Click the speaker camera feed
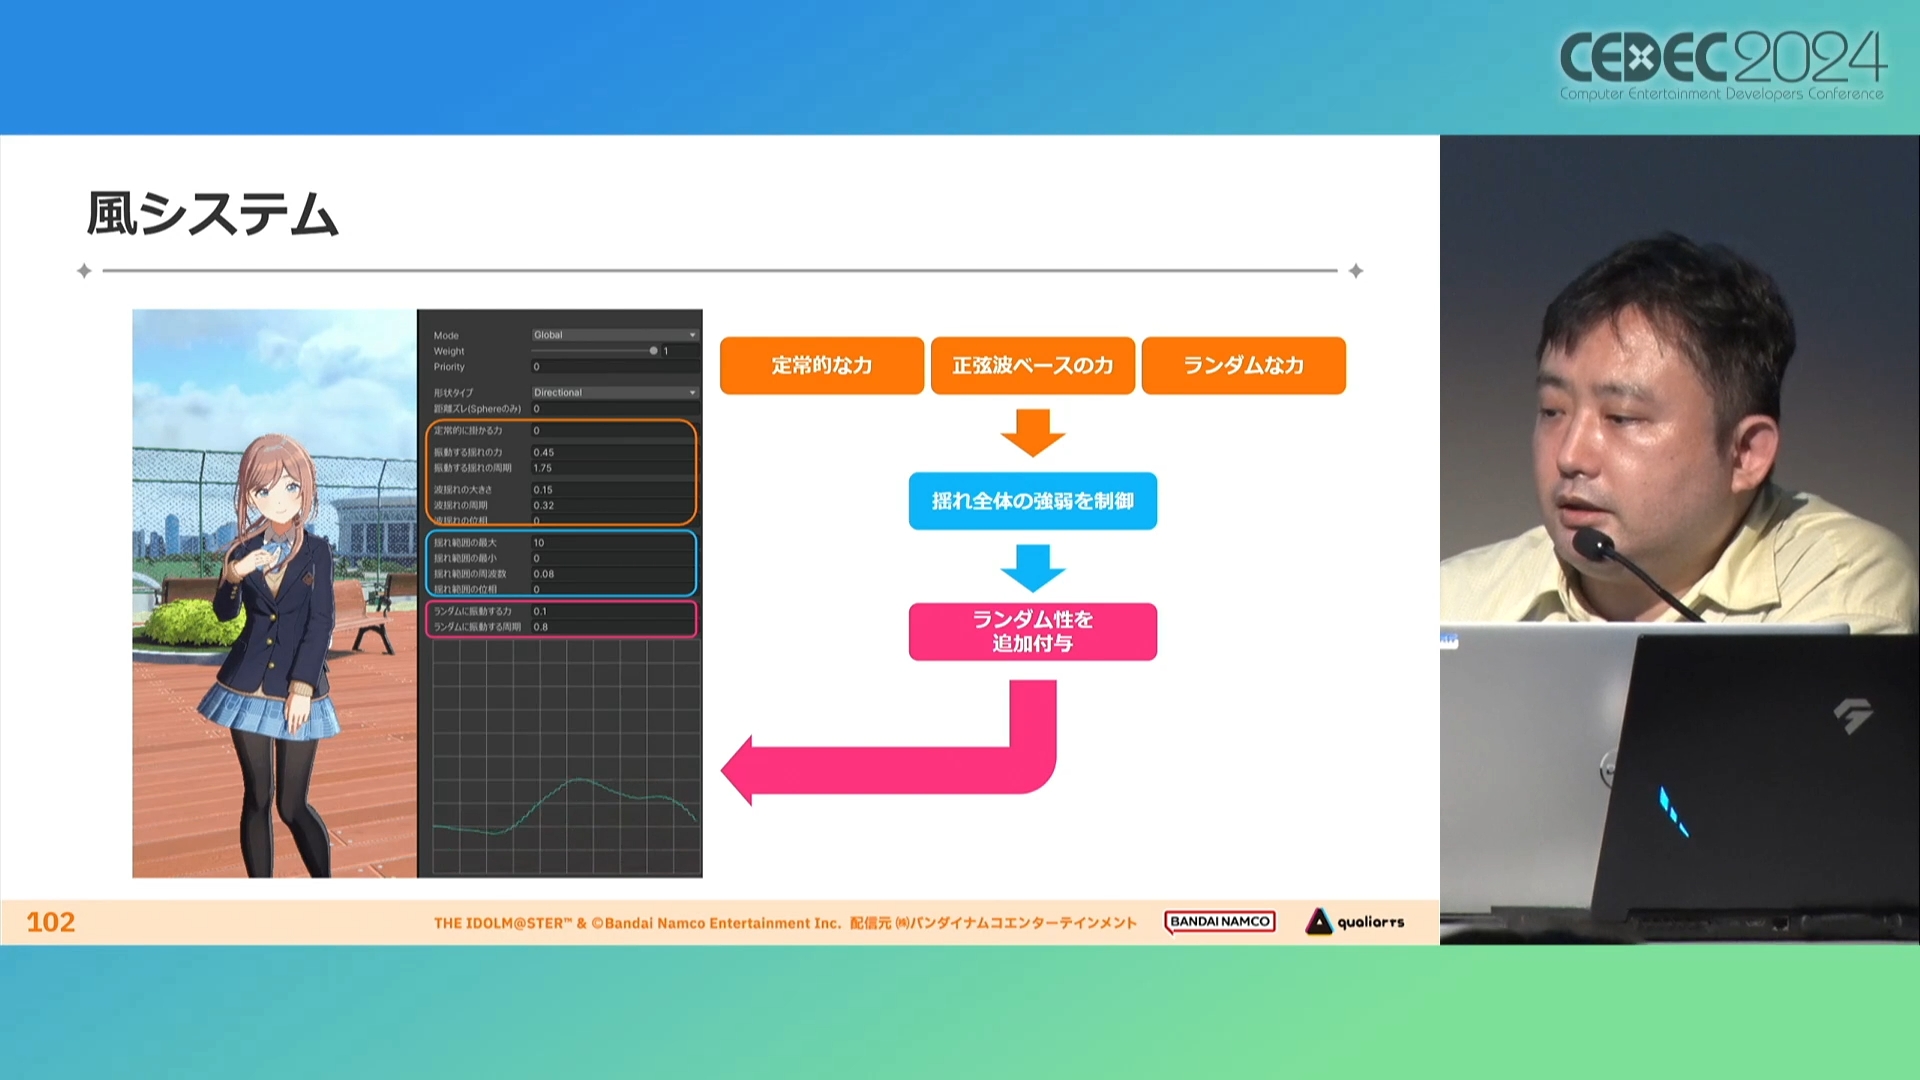1920x1080 pixels. tap(1680, 540)
